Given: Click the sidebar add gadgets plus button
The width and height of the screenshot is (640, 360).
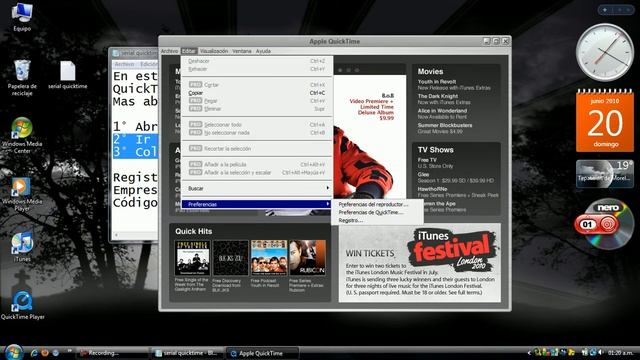Looking at the screenshot, I should click(605, 9).
